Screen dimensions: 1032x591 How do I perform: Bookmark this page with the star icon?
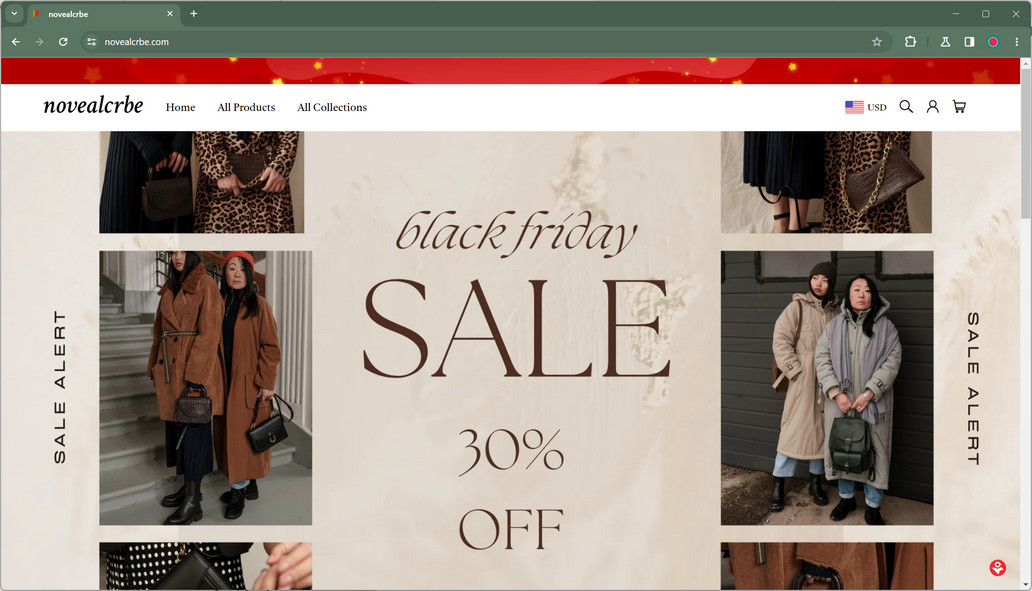[x=877, y=41]
